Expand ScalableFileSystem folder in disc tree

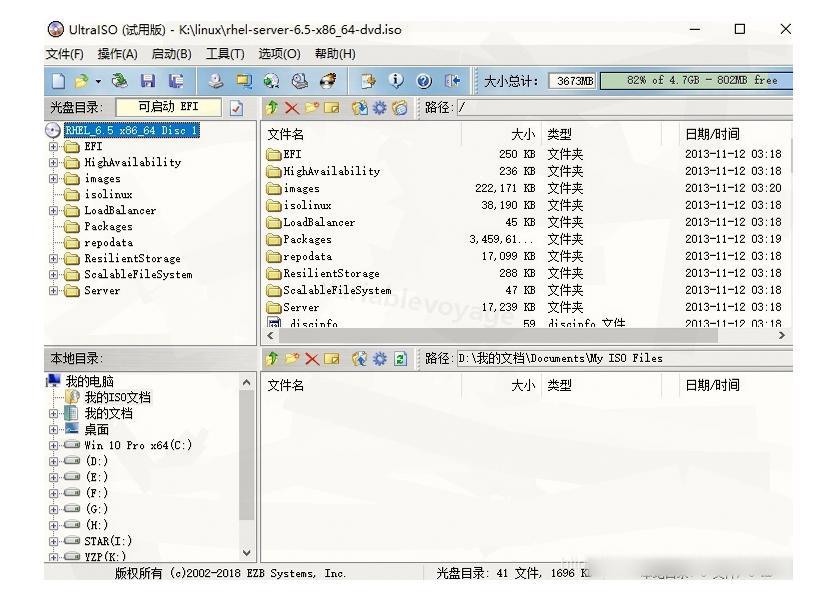(x=53, y=275)
